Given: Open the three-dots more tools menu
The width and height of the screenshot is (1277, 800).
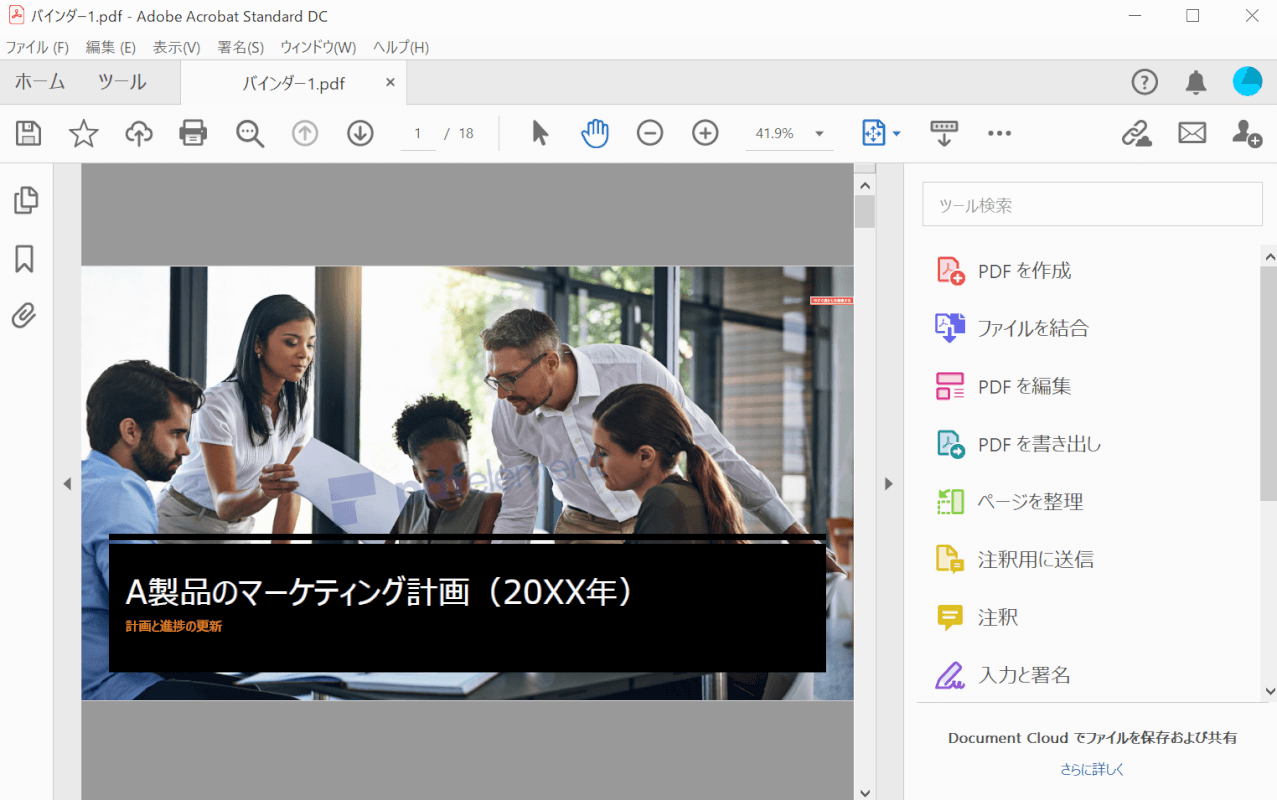Looking at the screenshot, I should [1000, 133].
